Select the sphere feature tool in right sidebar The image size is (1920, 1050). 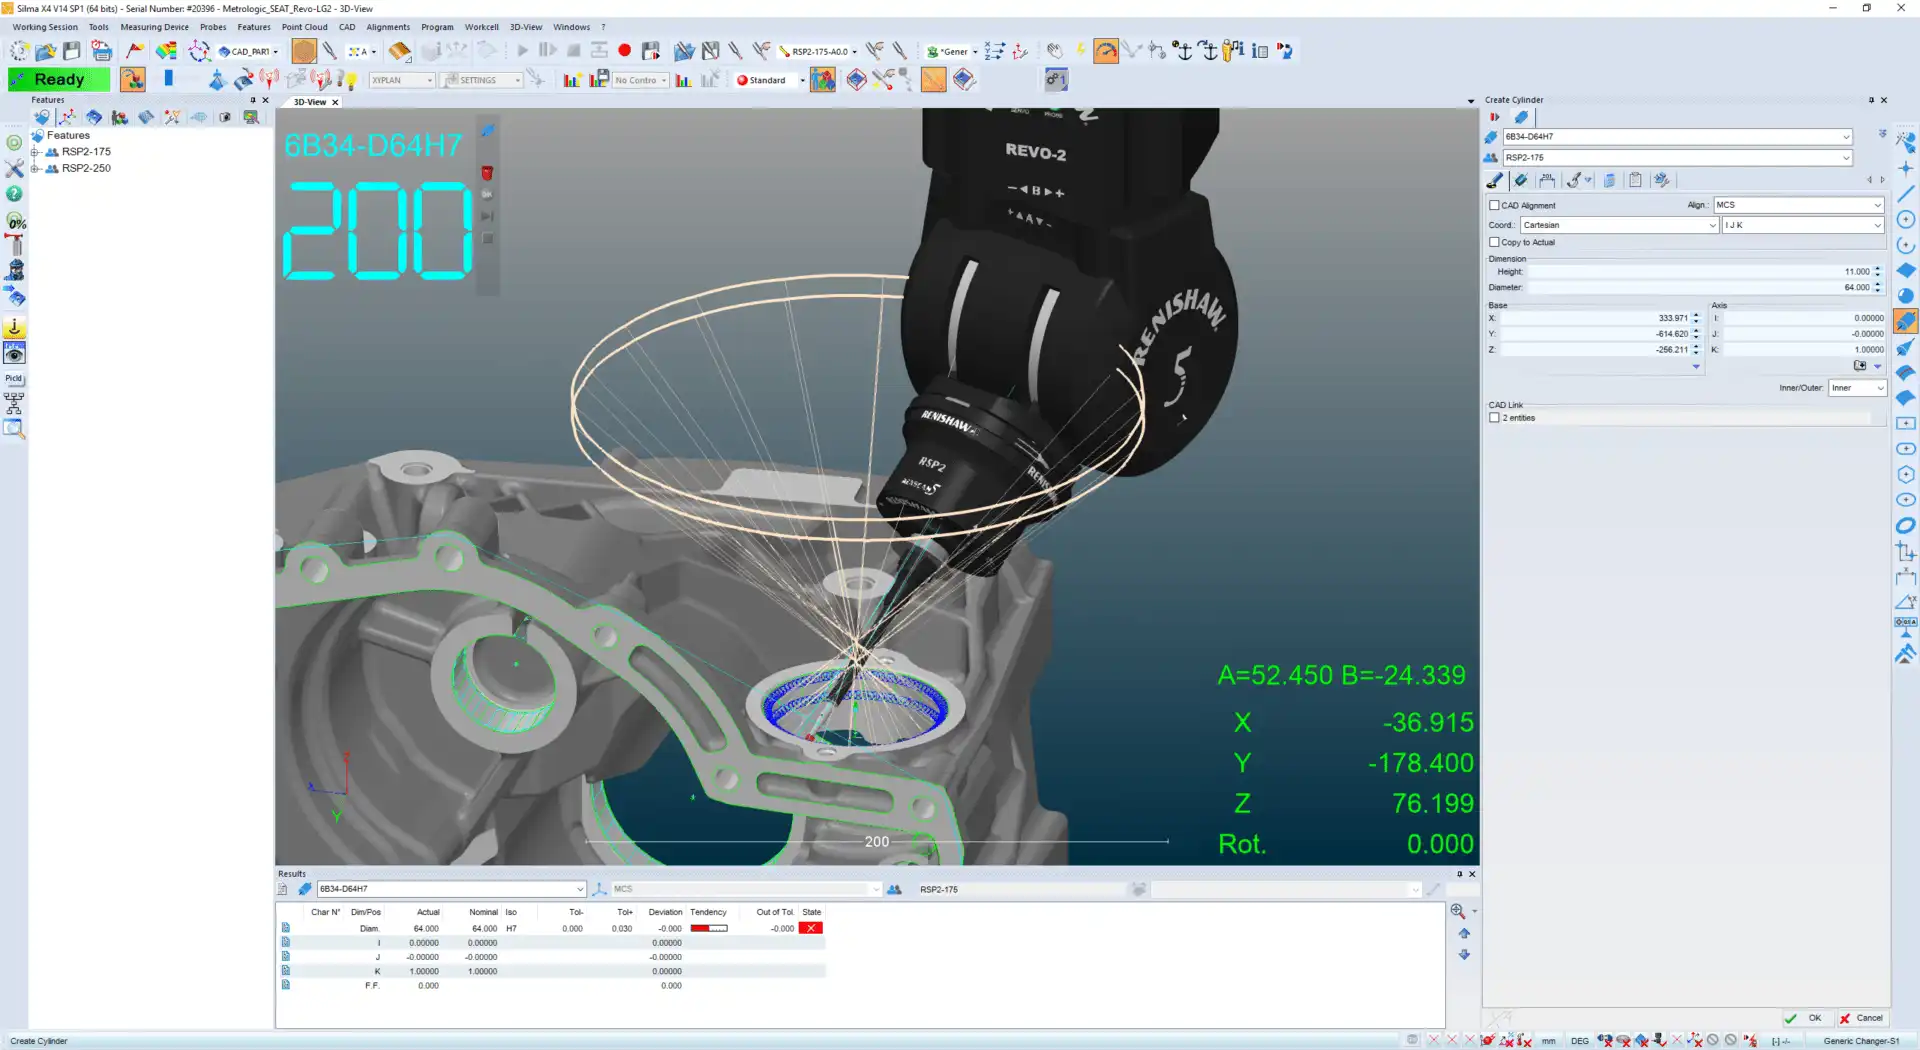1905,296
